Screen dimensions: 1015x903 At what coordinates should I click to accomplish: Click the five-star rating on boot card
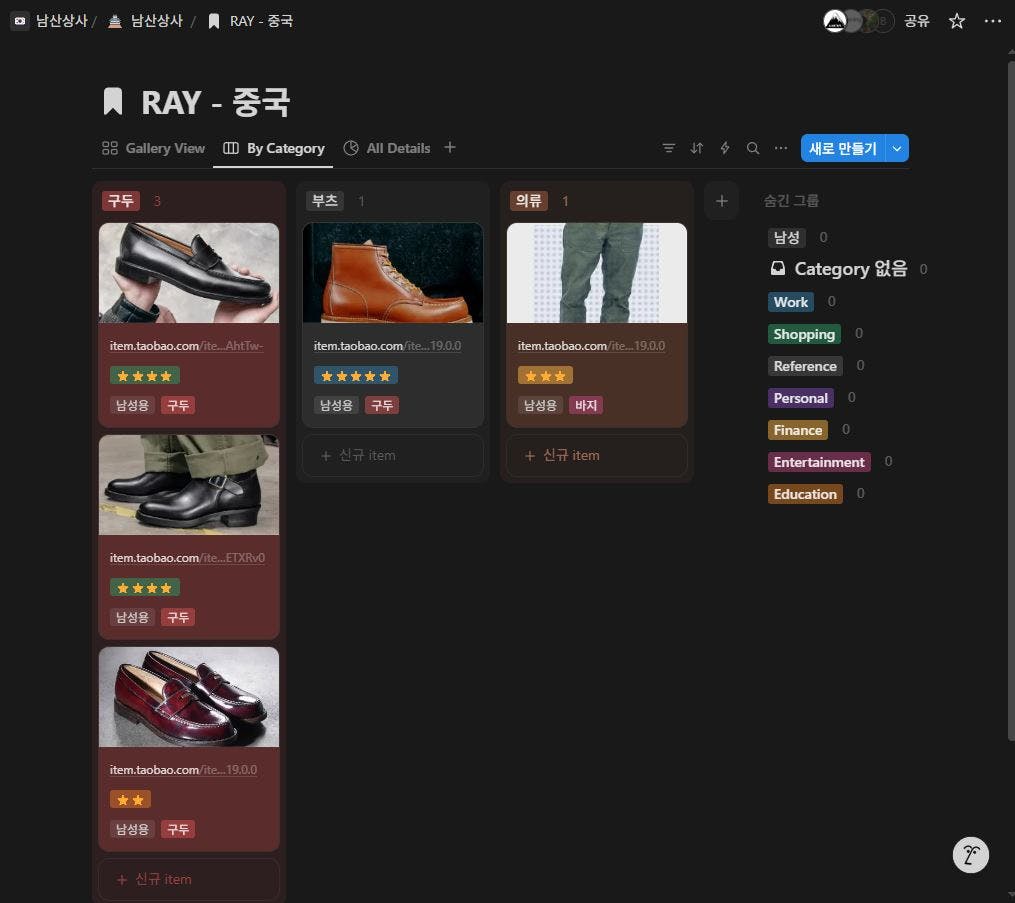click(x=355, y=376)
